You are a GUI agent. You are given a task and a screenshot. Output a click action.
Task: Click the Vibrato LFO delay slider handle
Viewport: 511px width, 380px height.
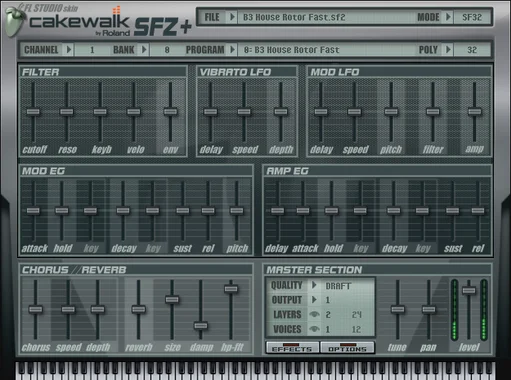(210, 112)
